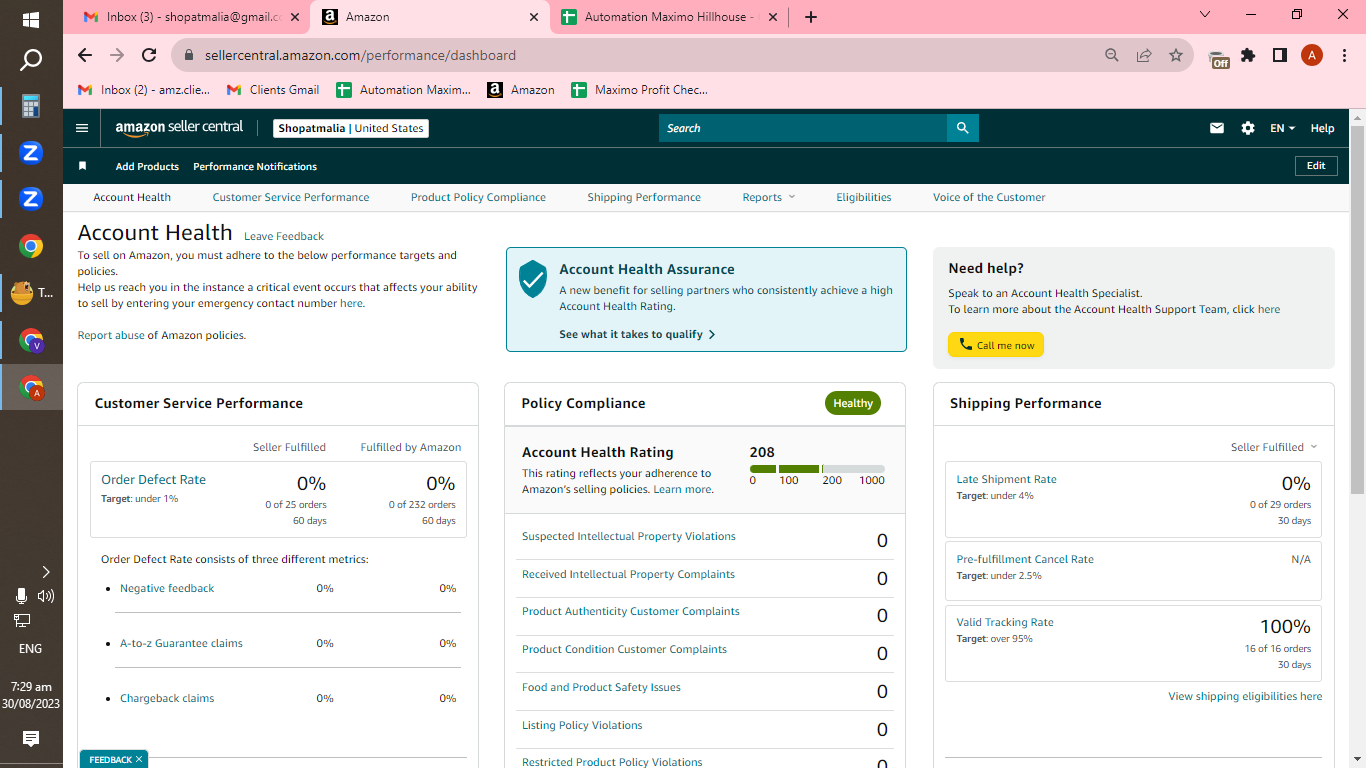Open the Voice of the Customer tab

pos(989,197)
